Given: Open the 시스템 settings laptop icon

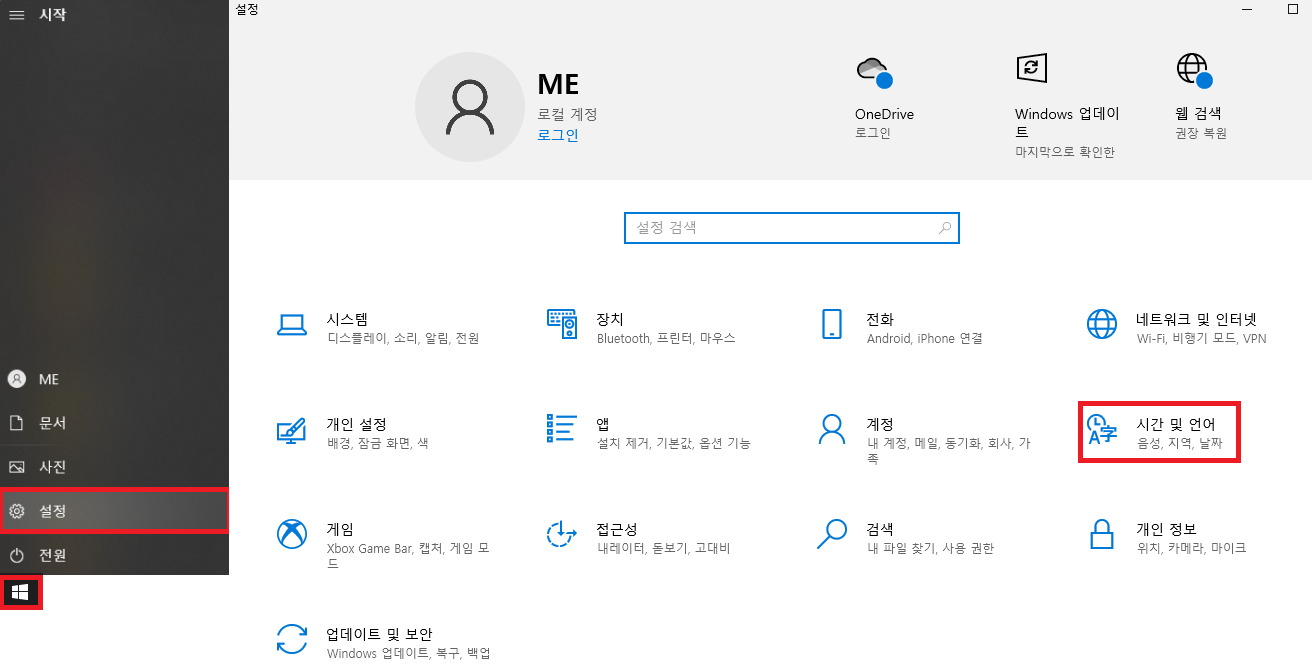Looking at the screenshot, I should pos(291,324).
